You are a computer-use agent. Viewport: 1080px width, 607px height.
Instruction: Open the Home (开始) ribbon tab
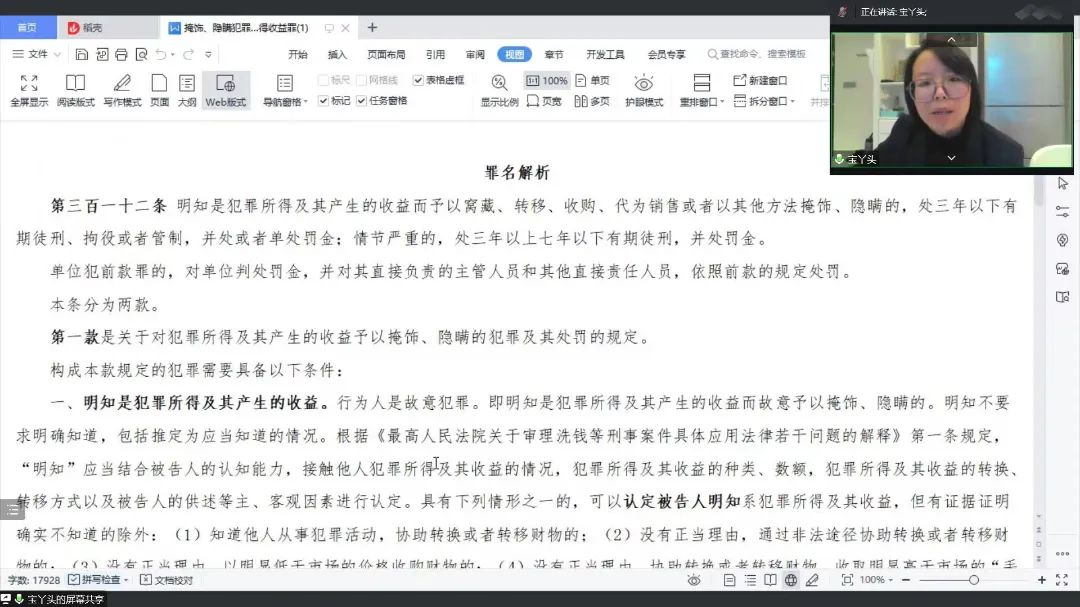(x=298, y=54)
